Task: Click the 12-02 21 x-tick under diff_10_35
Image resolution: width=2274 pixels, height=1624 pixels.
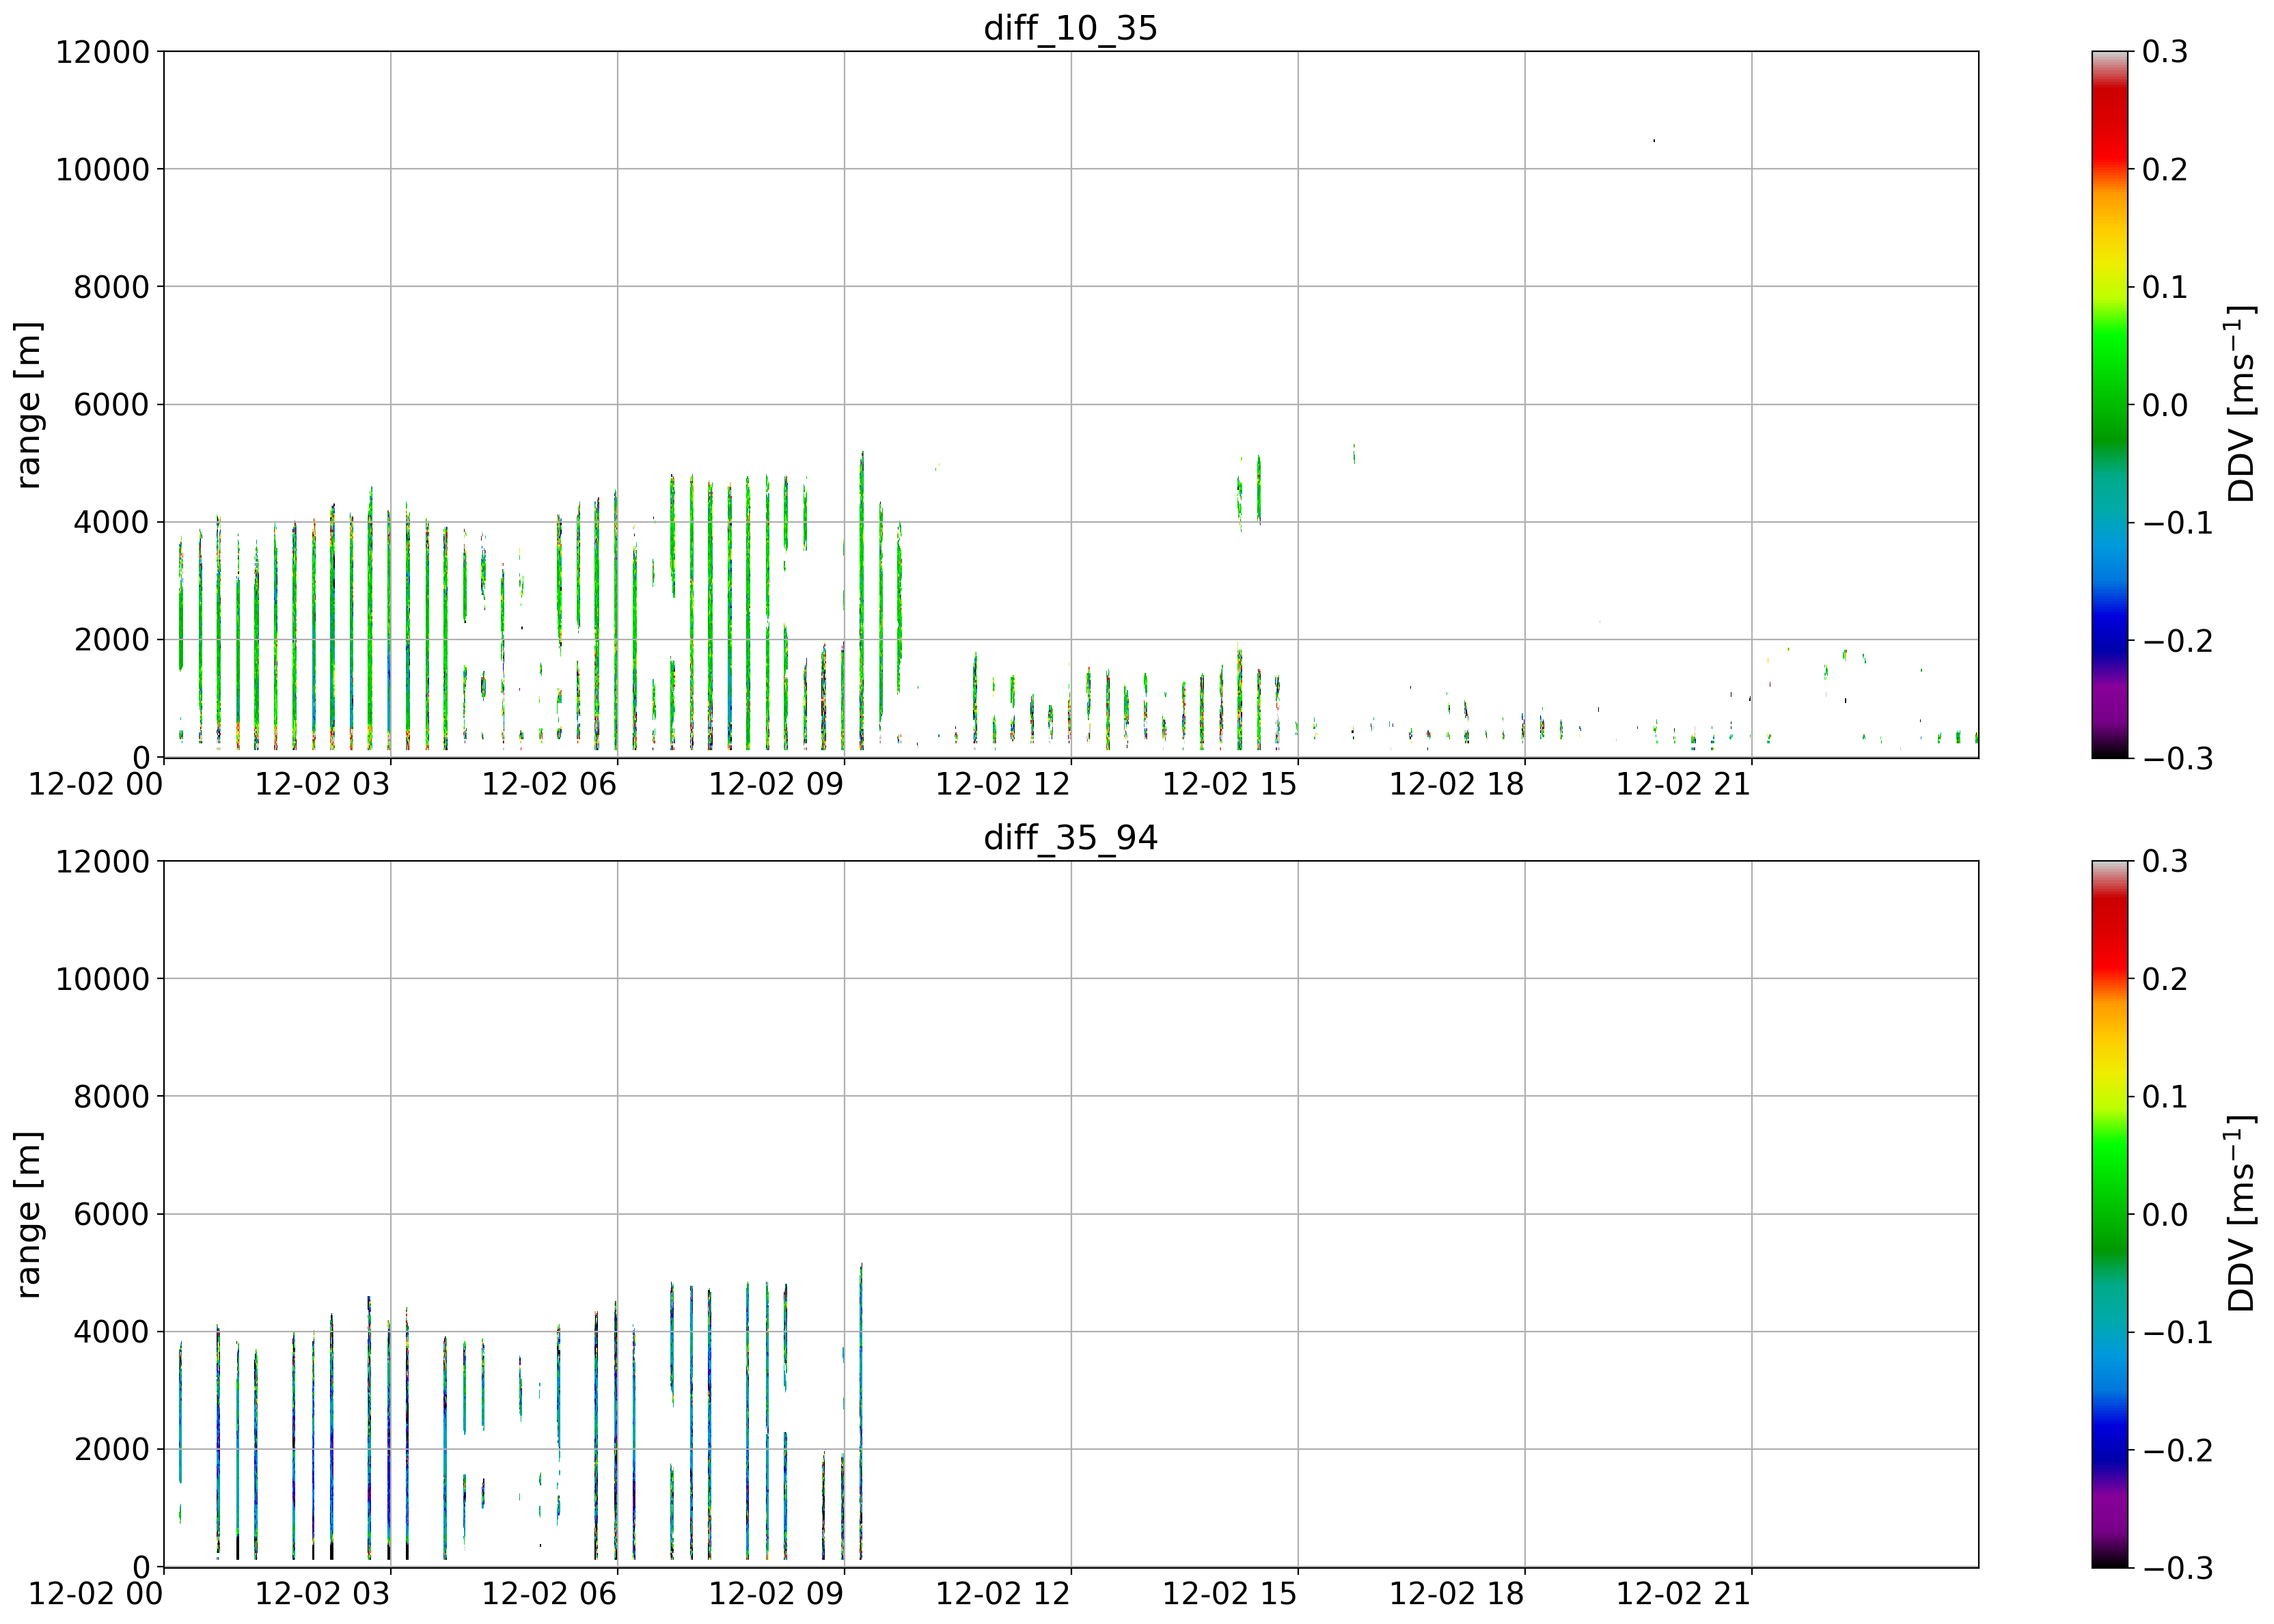Action: [1684, 784]
